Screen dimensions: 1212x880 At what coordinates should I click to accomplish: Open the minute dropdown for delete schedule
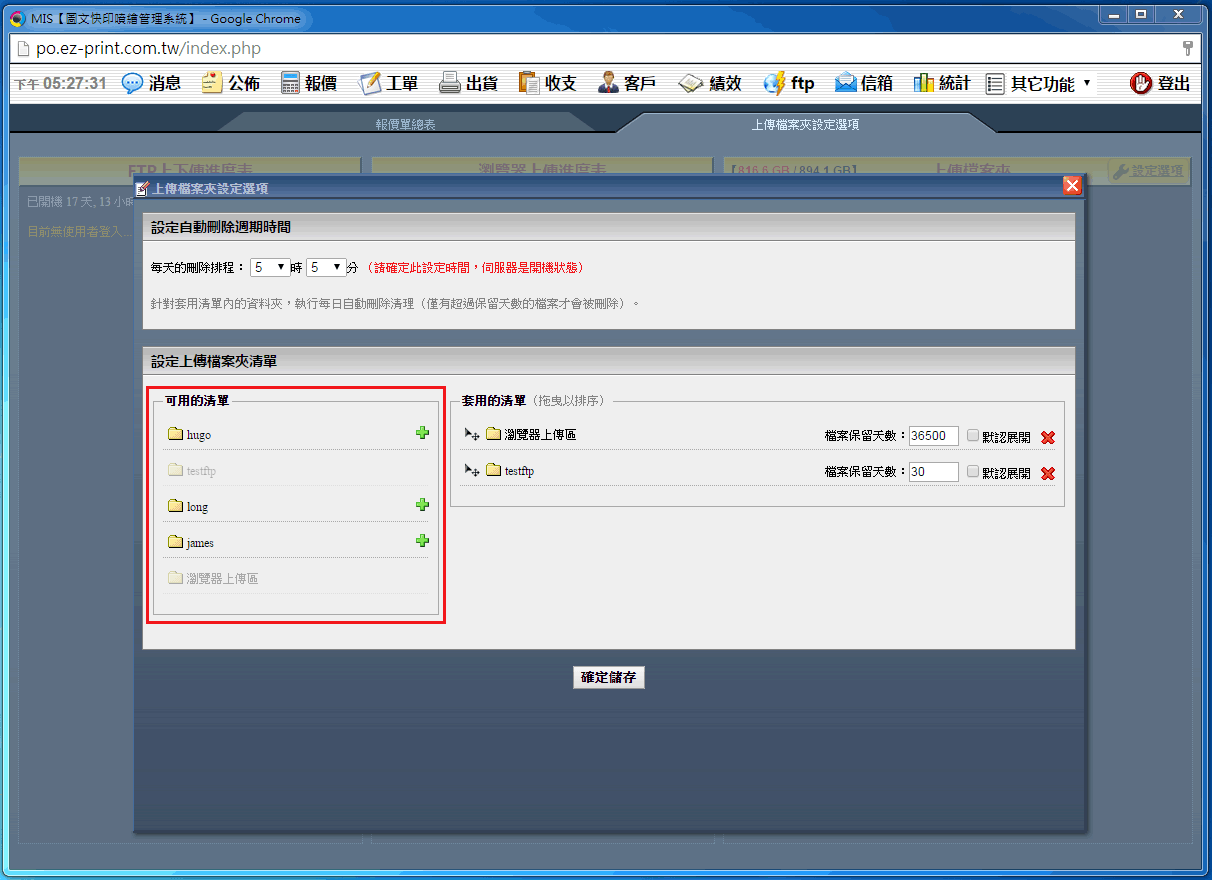pyautogui.click(x=325, y=268)
